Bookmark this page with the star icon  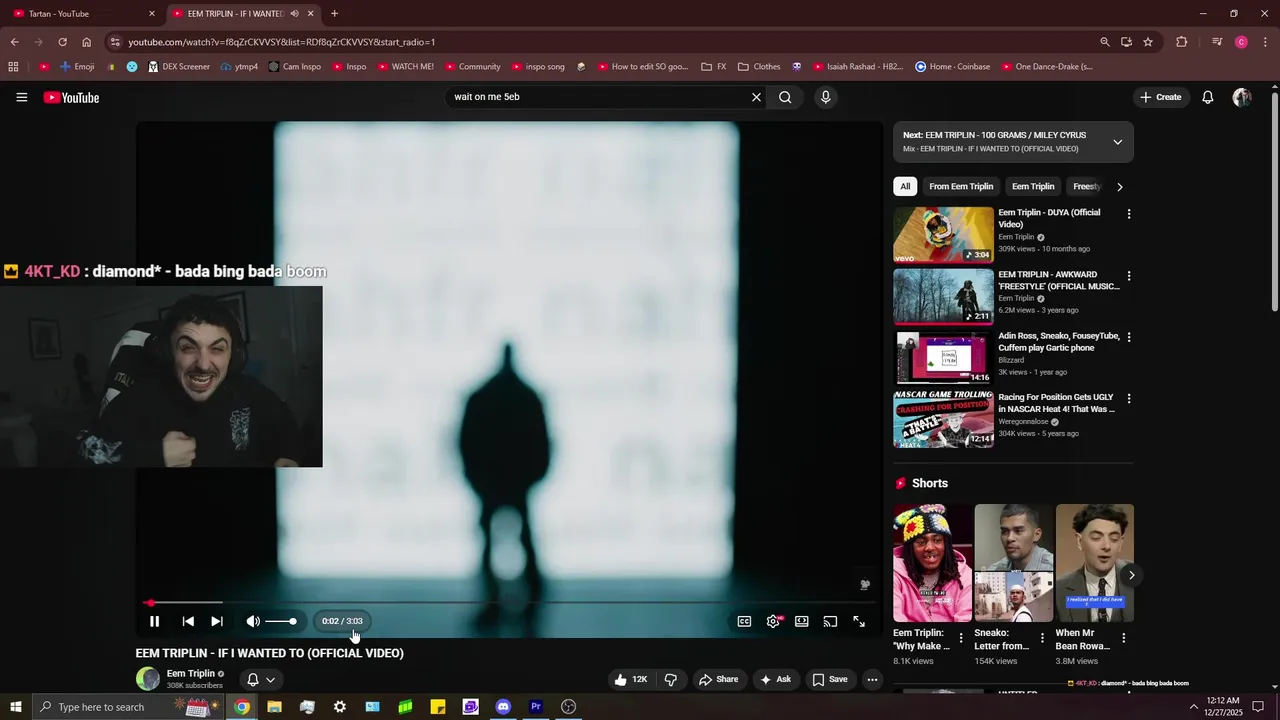pos(1148,42)
